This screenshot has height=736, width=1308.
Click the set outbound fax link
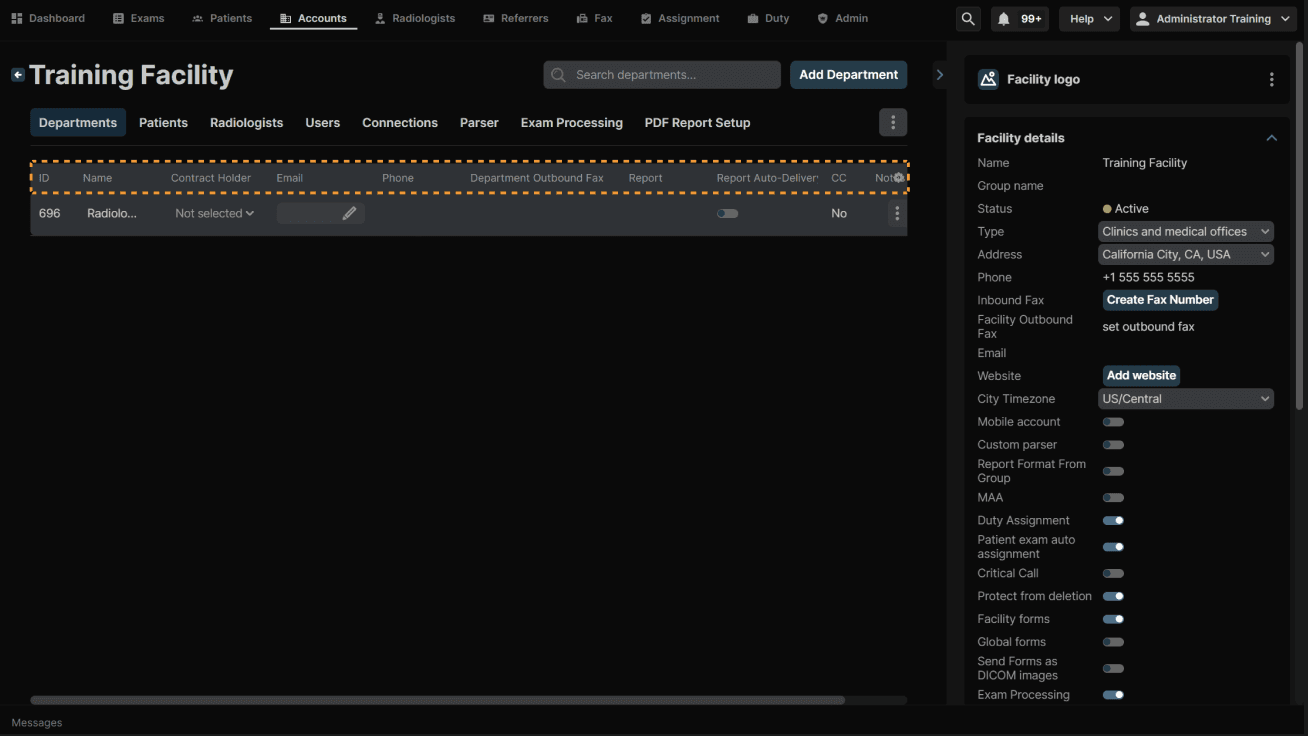click(1148, 327)
